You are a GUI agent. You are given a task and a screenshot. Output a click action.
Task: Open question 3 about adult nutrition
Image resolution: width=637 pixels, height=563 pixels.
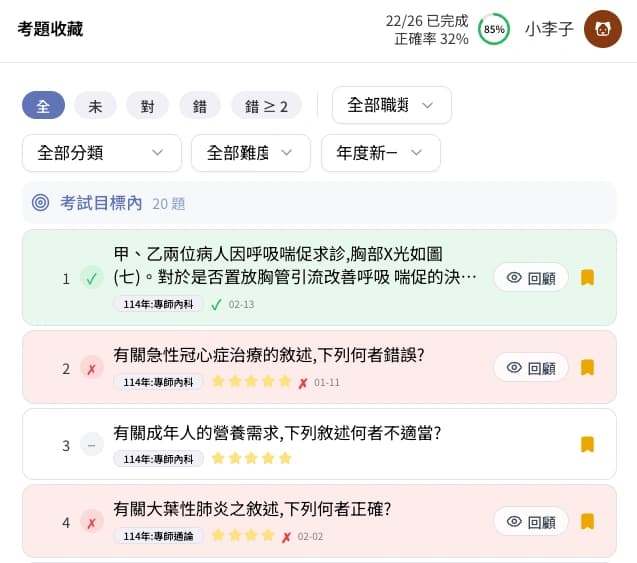pyautogui.click(x=278, y=433)
